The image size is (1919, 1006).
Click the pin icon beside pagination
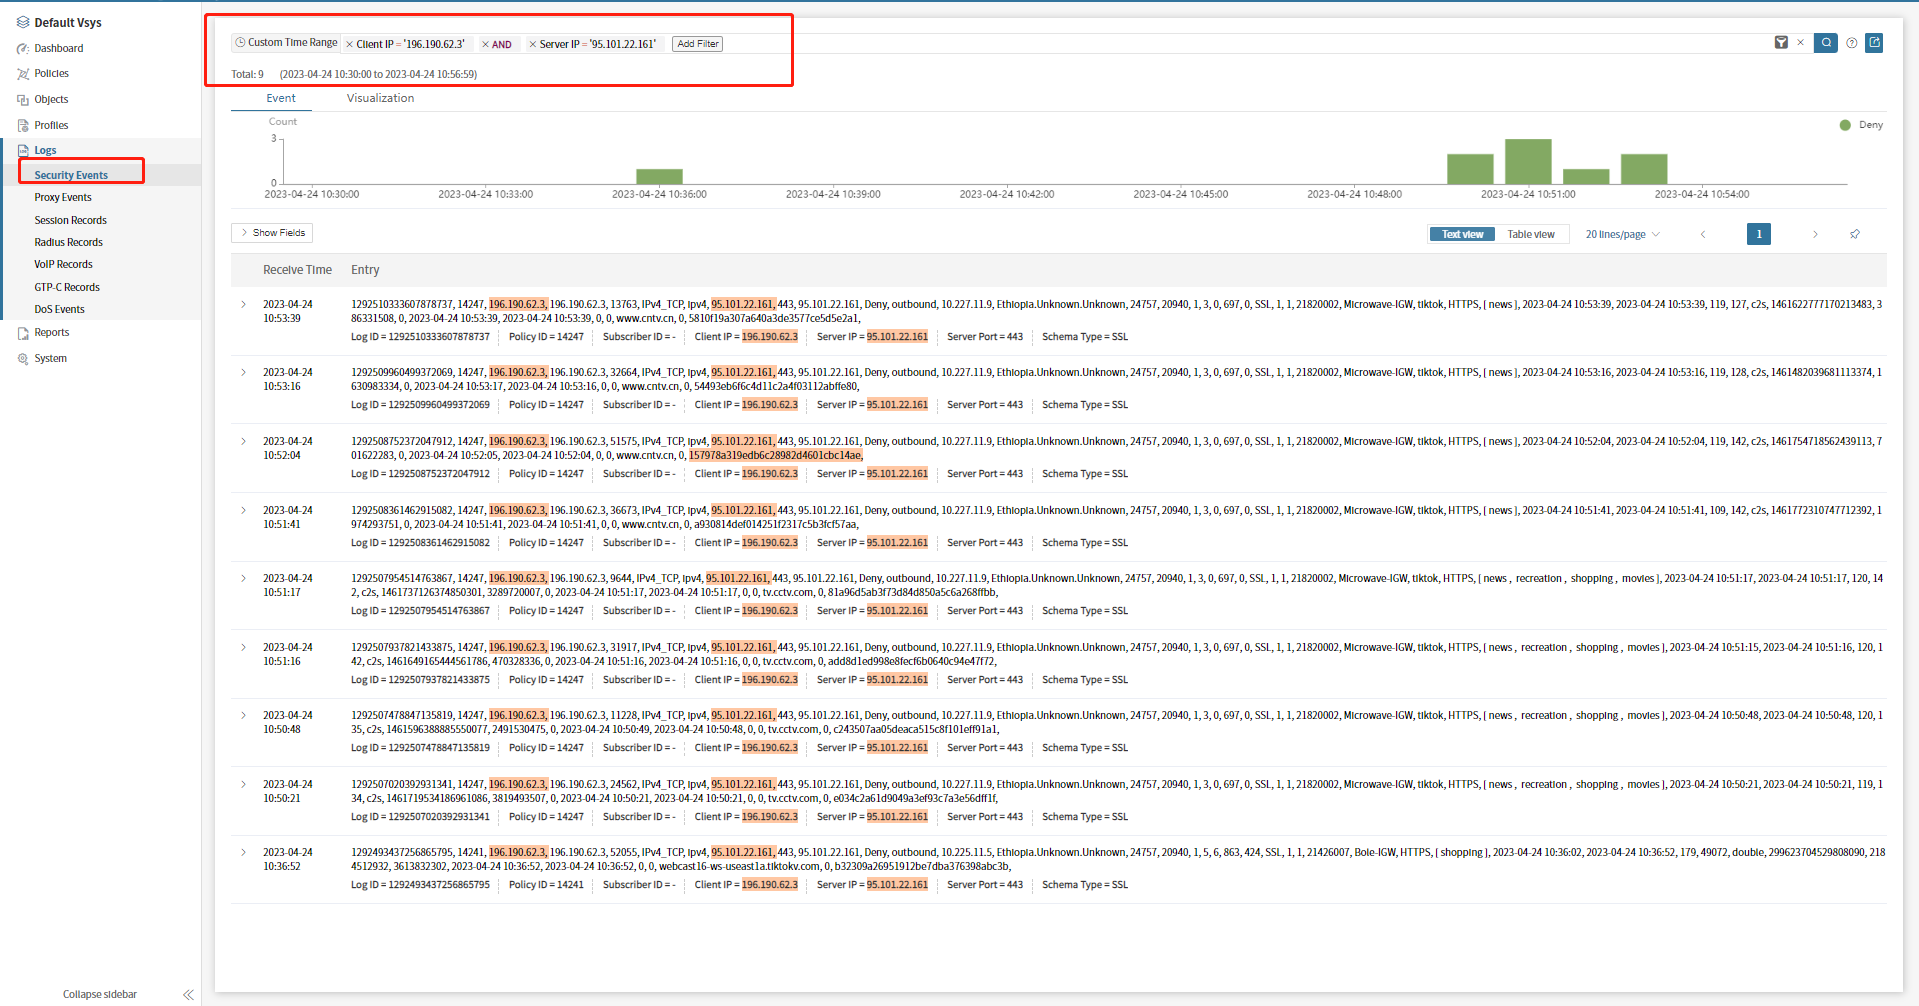point(1855,234)
